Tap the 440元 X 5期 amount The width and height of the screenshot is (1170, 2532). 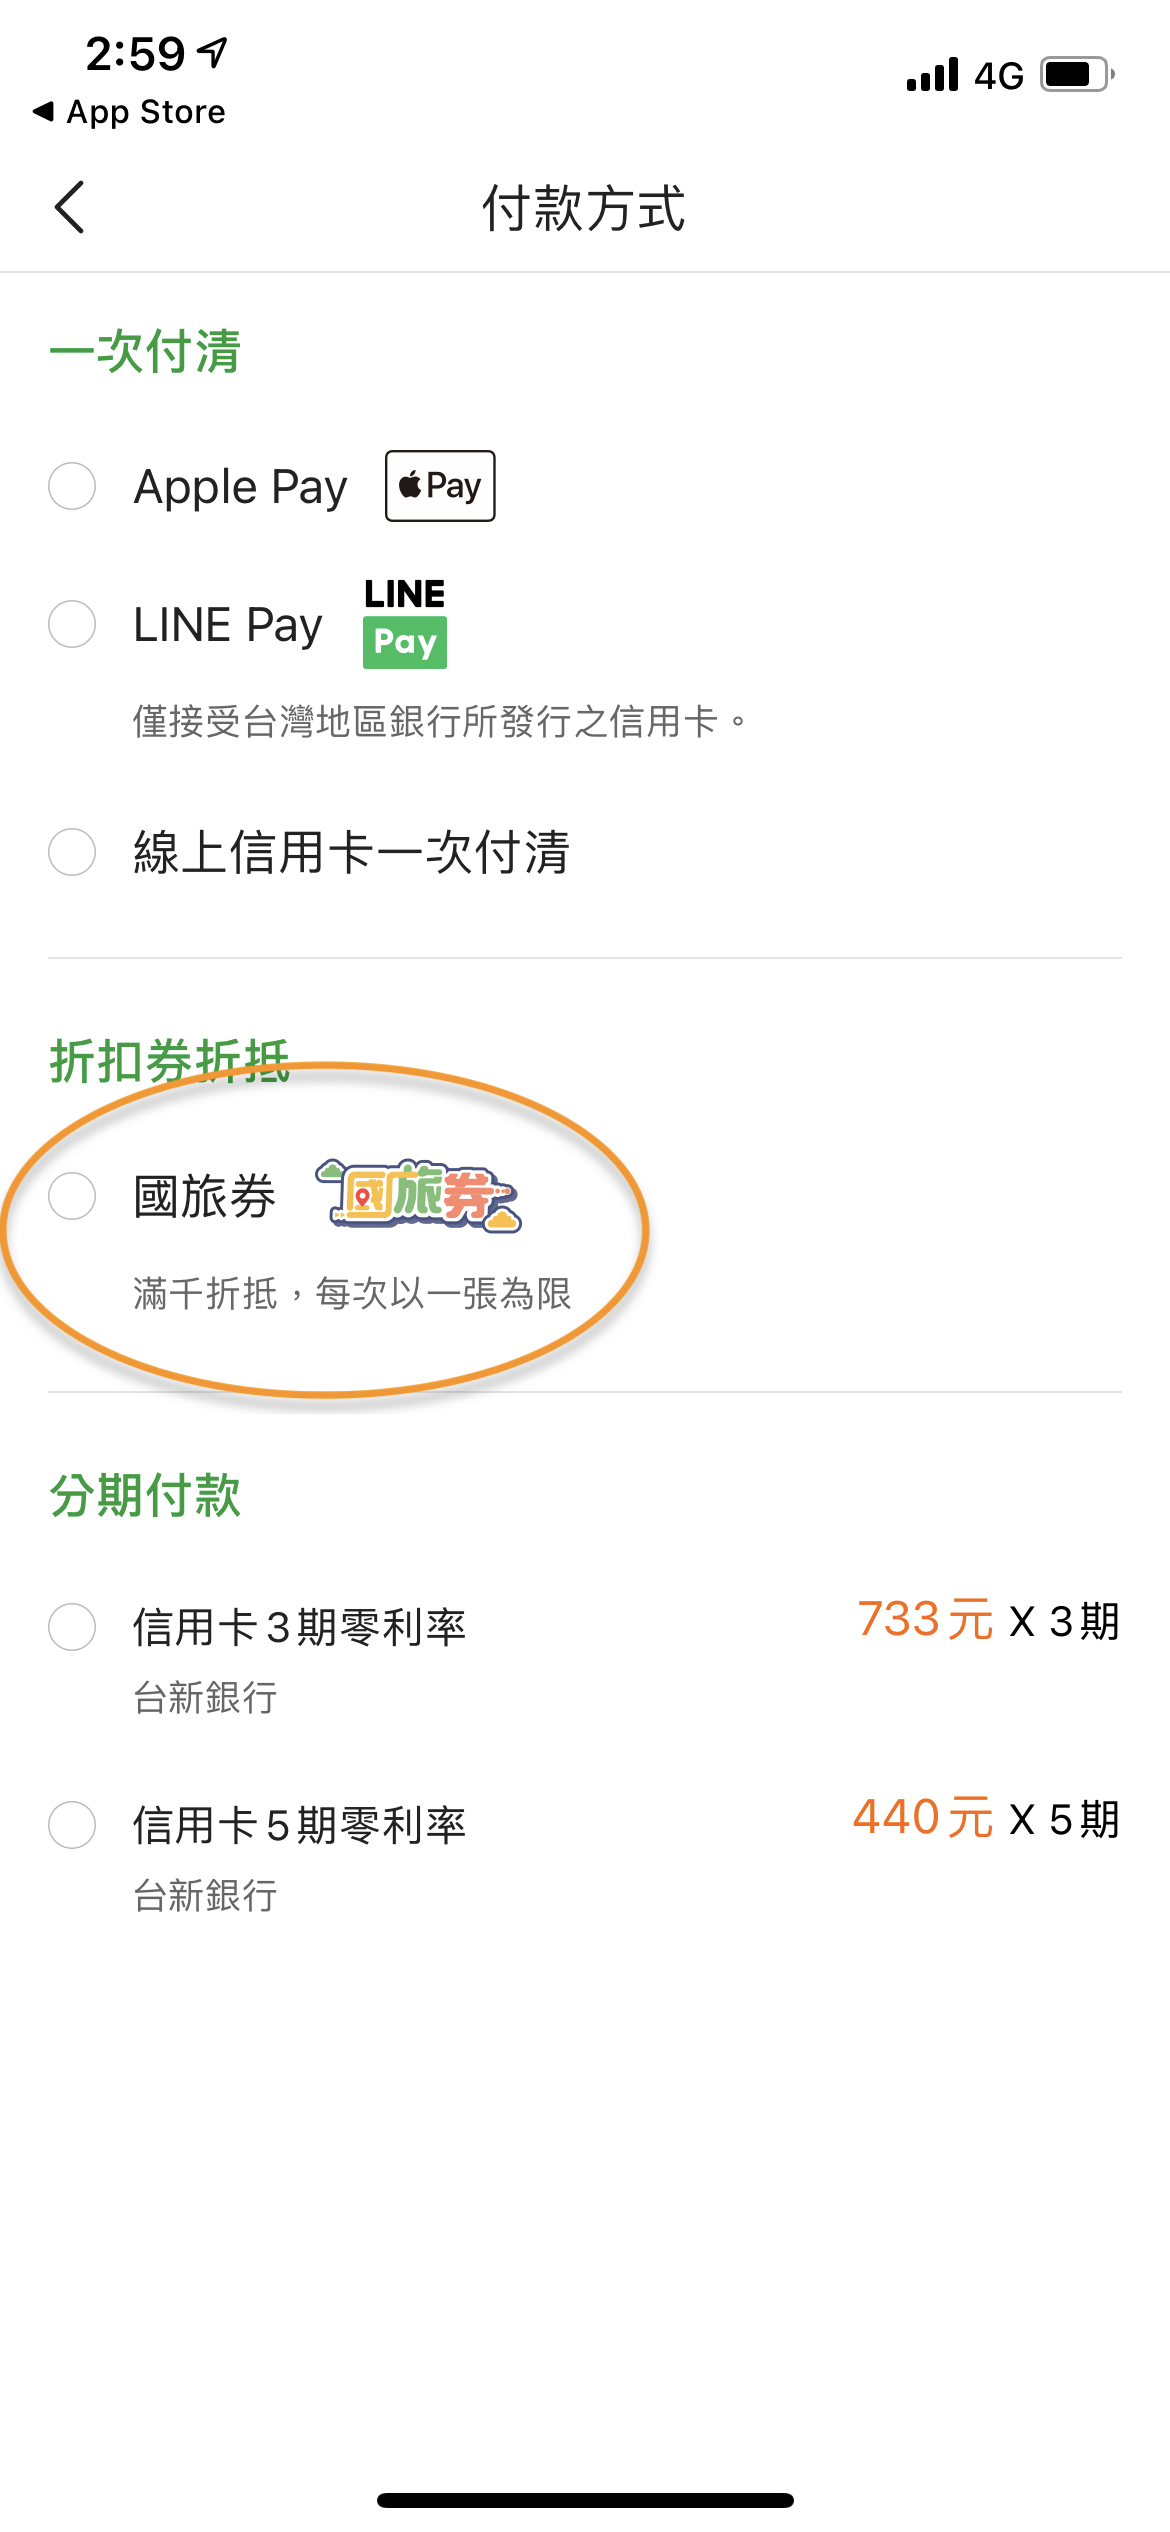pyautogui.click(x=986, y=1818)
